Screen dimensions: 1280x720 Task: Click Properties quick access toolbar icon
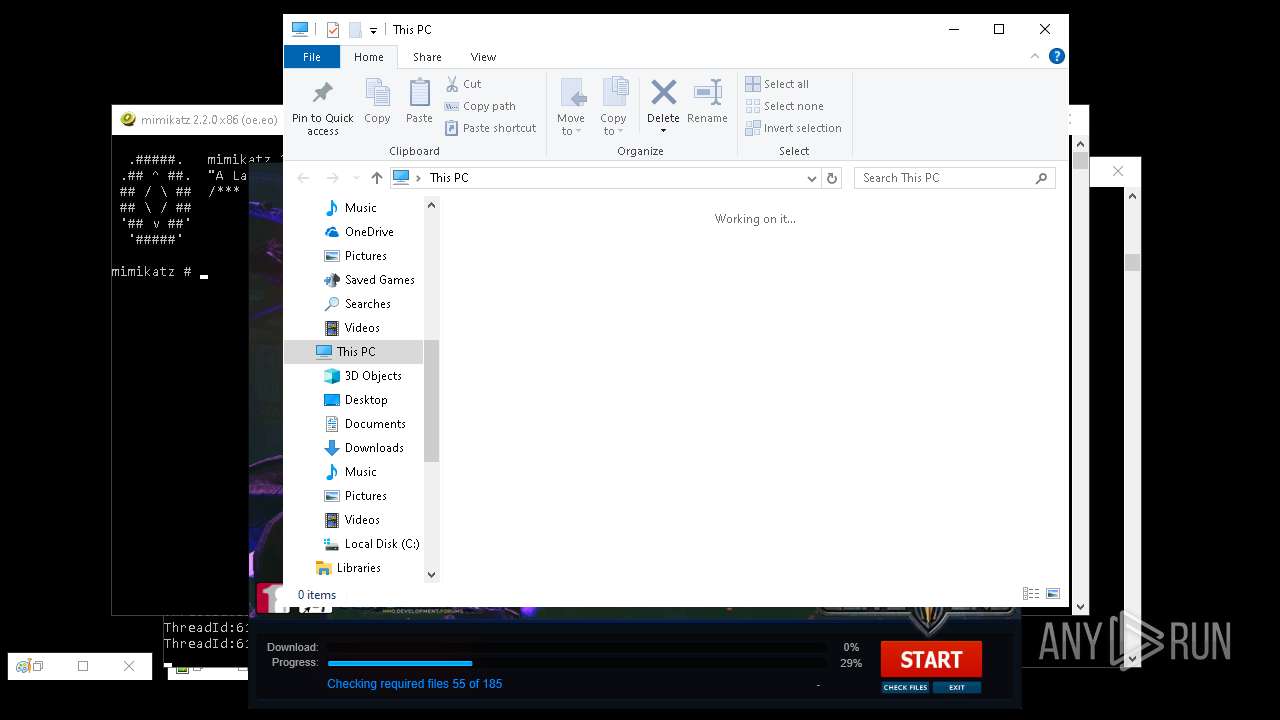pyautogui.click(x=333, y=30)
